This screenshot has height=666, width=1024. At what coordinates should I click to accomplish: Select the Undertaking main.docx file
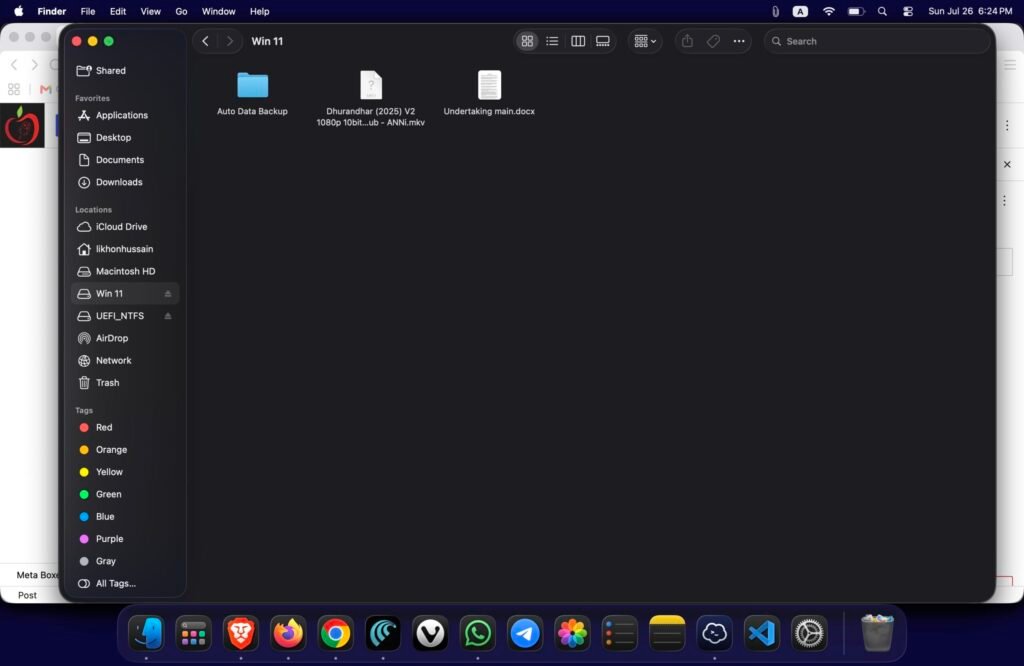pos(489,93)
